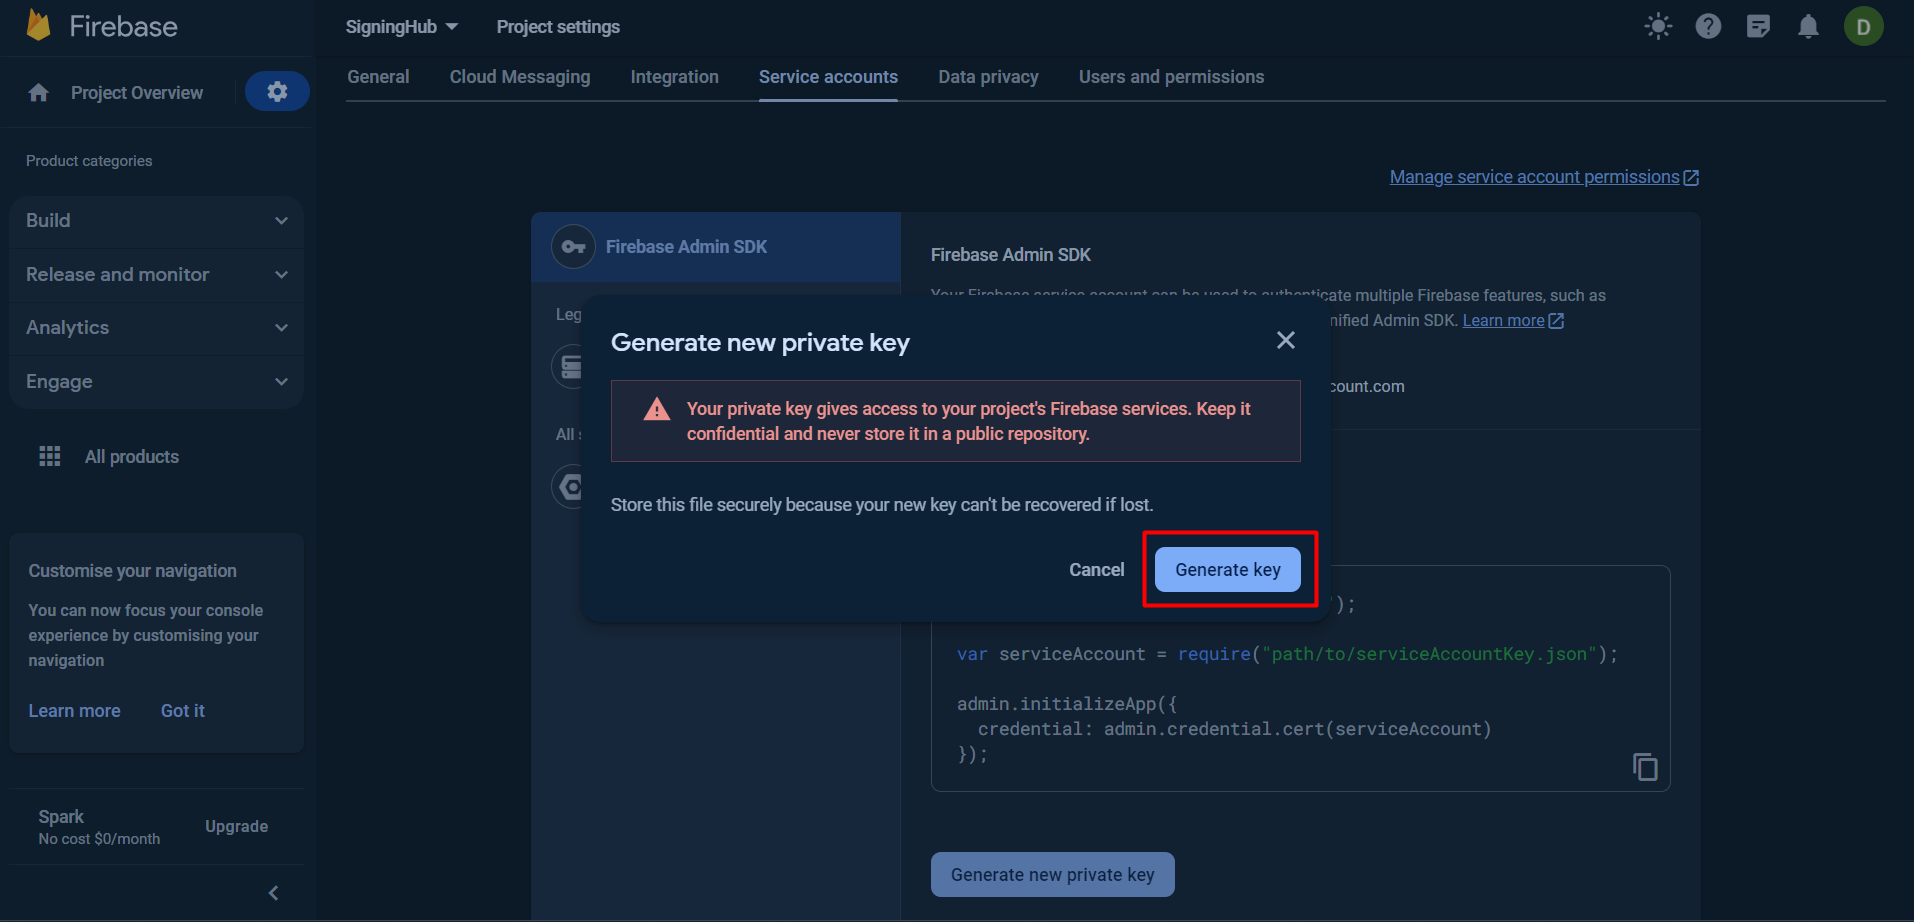Click the Learn more SDK link
Viewport: 1914px width, 922px height.
tap(1503, 321)
